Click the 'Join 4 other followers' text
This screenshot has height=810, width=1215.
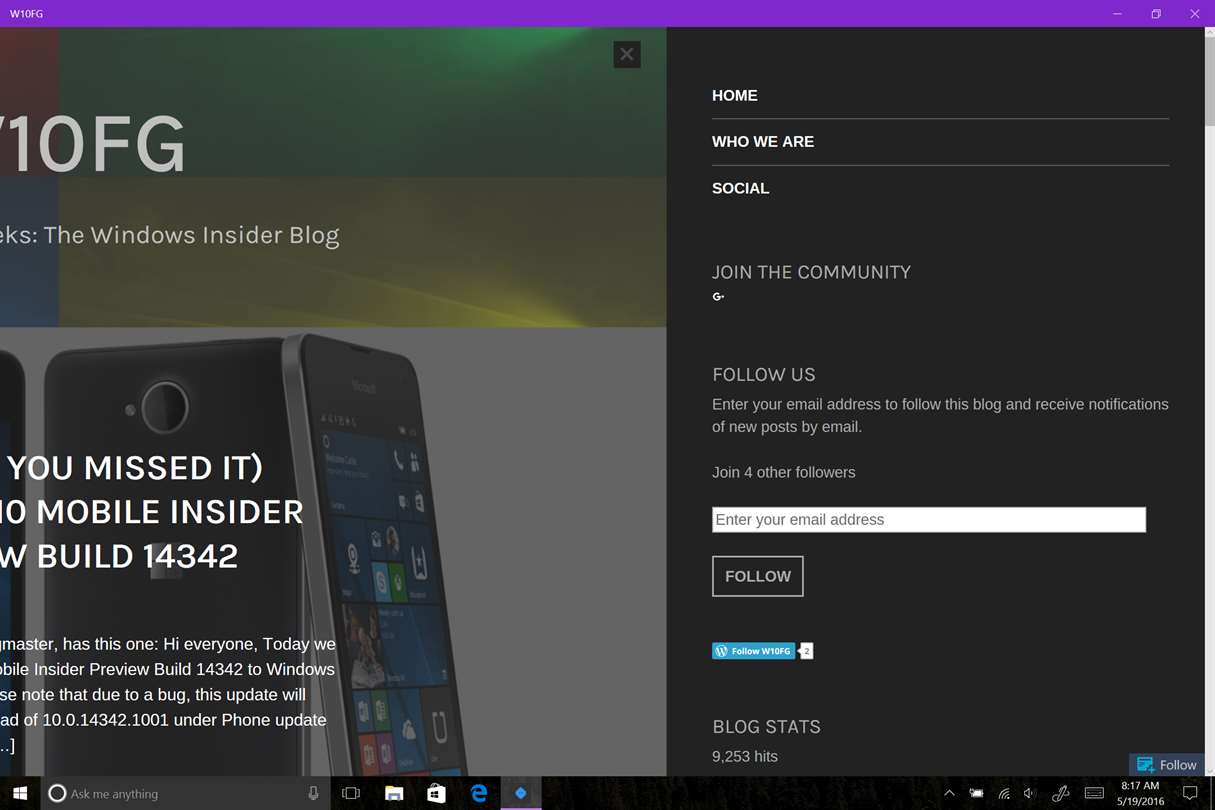pos(784,473)
